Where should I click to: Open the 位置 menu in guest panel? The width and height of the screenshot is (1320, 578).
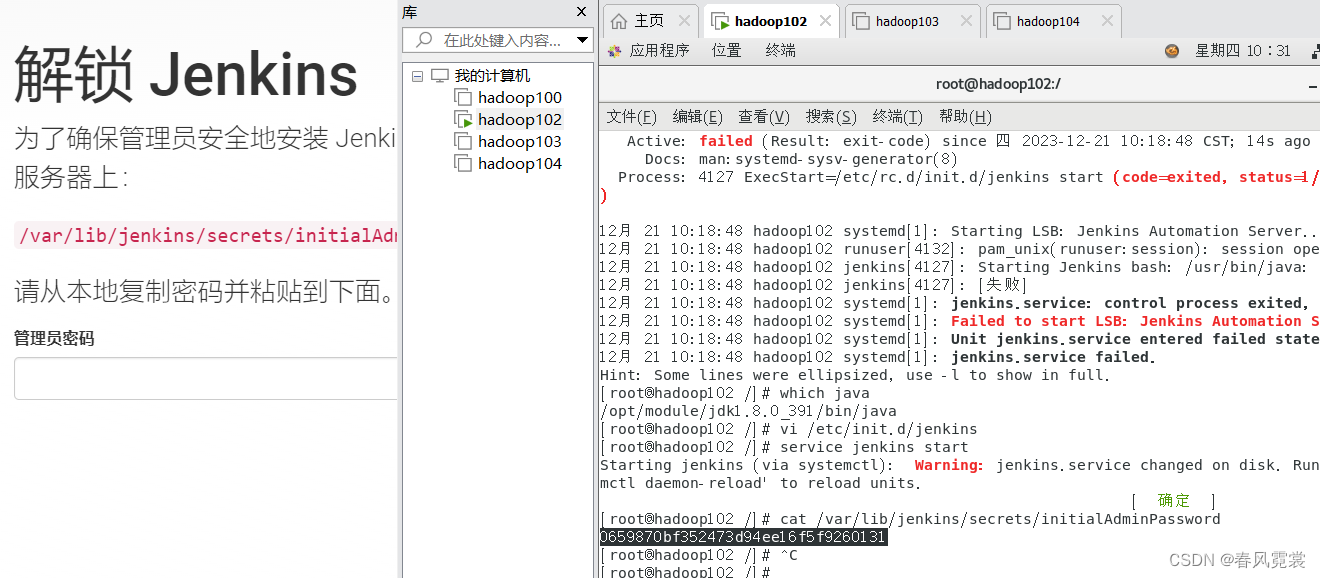727,50
